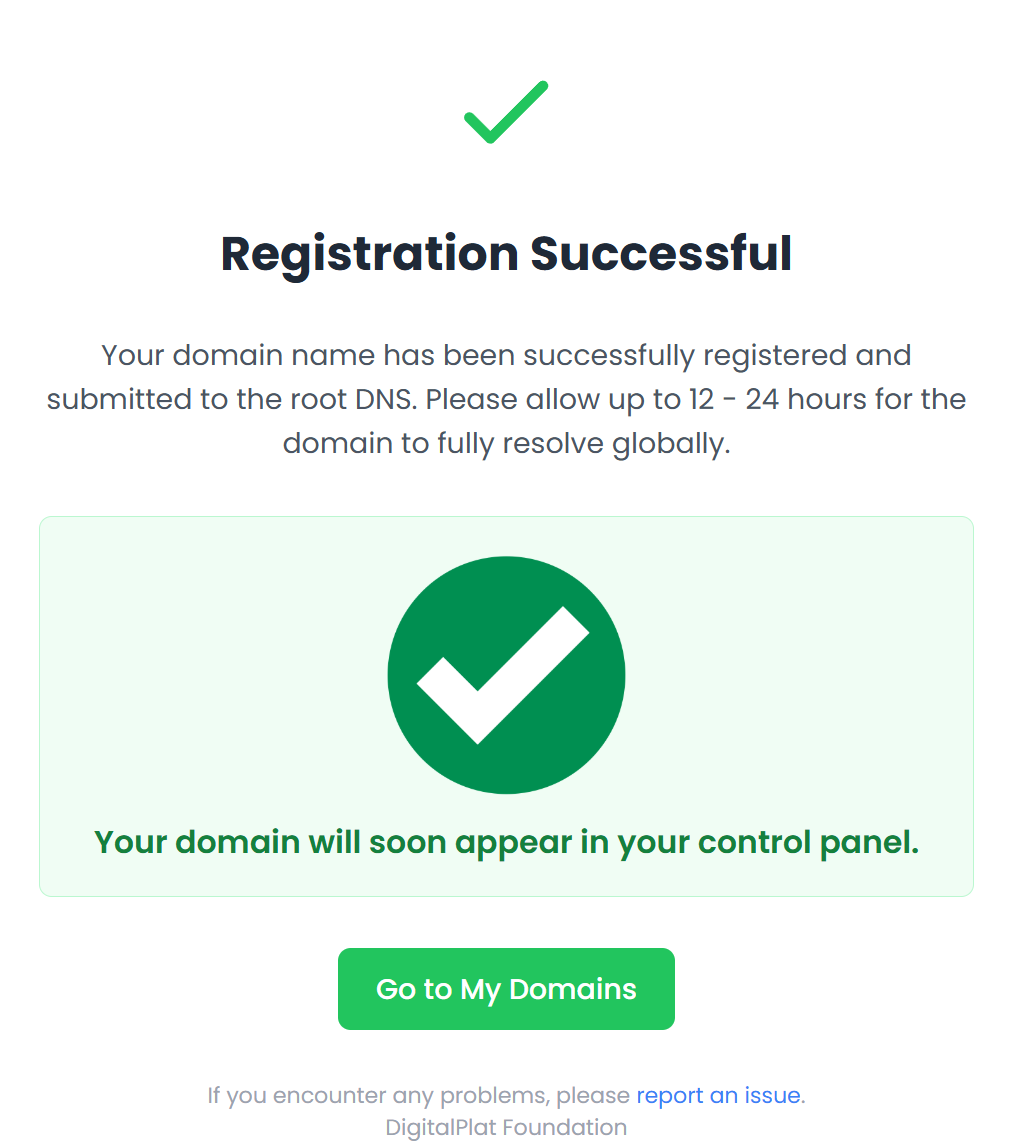The height and width of the screenshot is (1148, 1020).
Task: Click the small green checkmark at top
Action: 506,112
